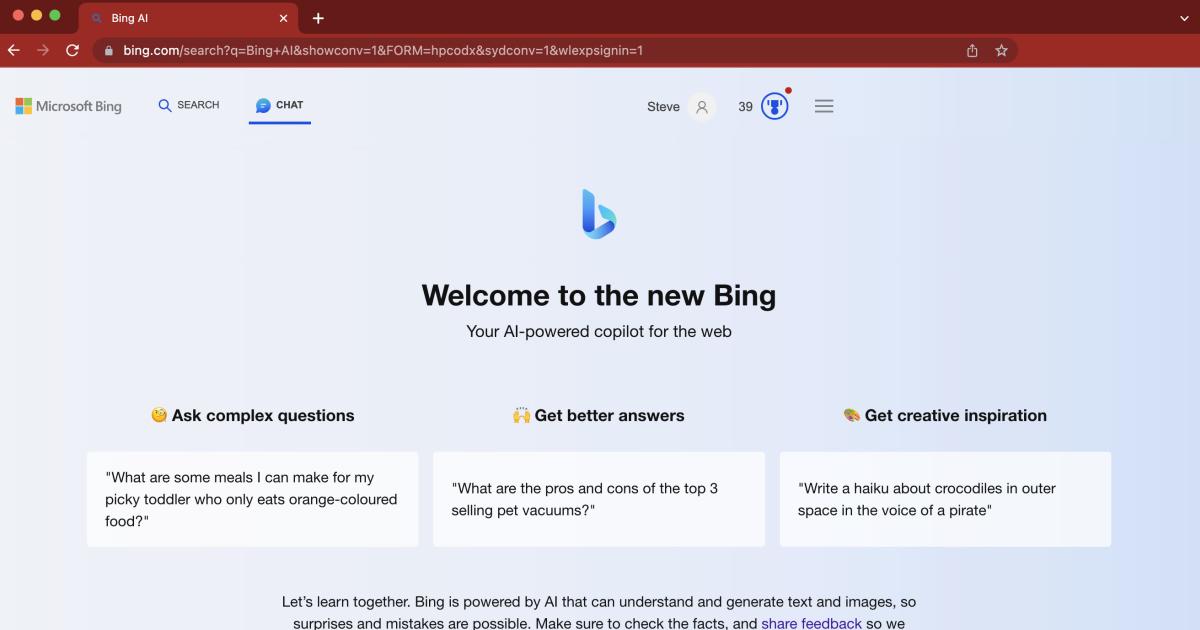Click the search magnifier icon
Screen dimensions: 1200x630
click(x=164, y=104)
